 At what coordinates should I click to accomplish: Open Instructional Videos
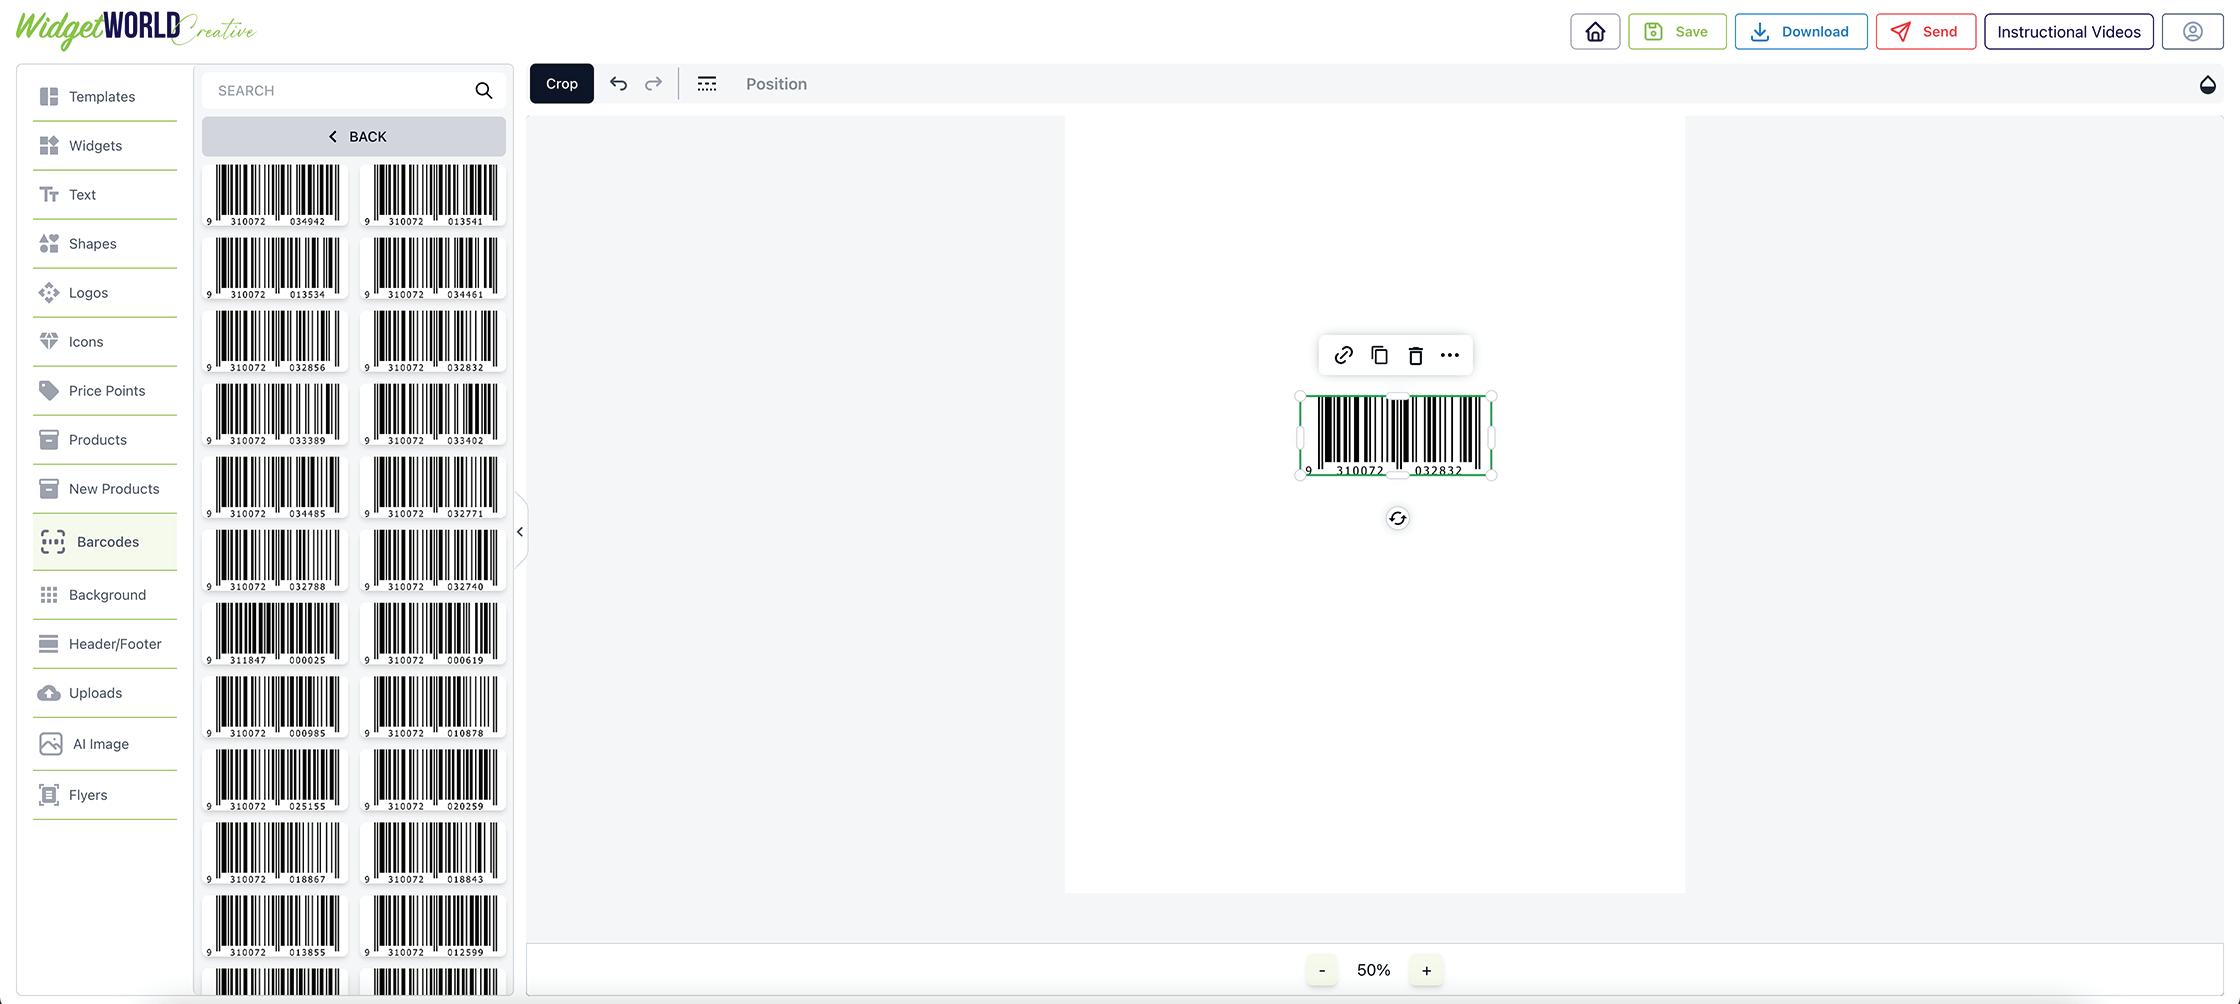pos(2069,32)
